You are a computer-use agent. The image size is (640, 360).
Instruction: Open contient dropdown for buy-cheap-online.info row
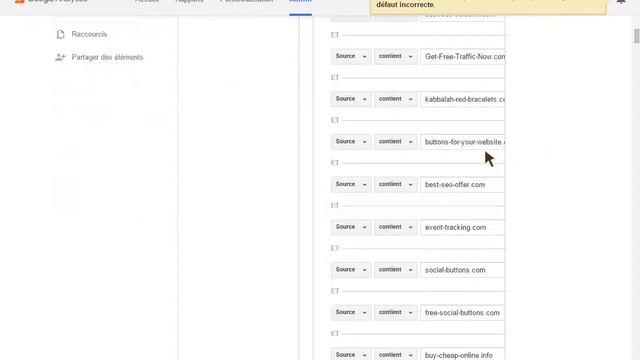tap(396, 354)
